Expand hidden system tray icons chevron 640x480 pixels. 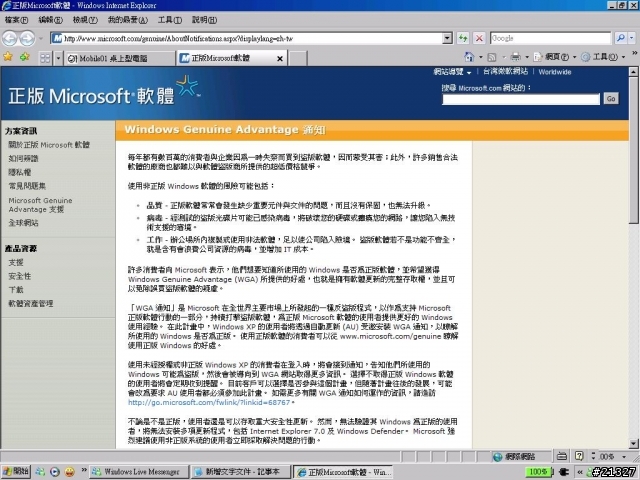pyautogui.click(x=579, y=472)
